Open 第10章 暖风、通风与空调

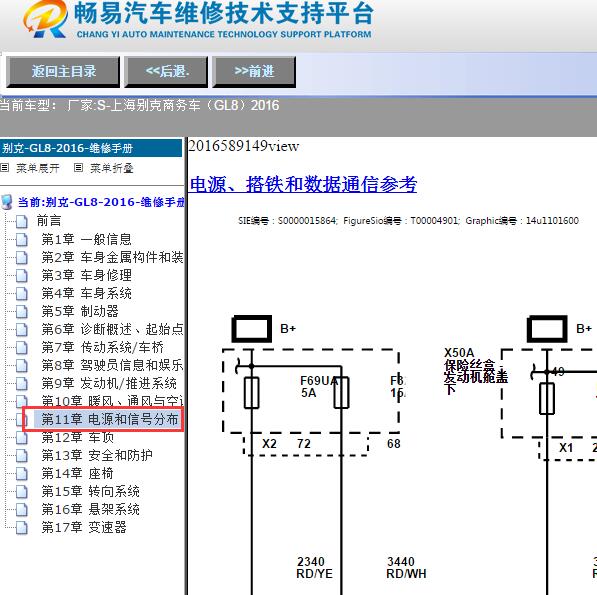112,400
